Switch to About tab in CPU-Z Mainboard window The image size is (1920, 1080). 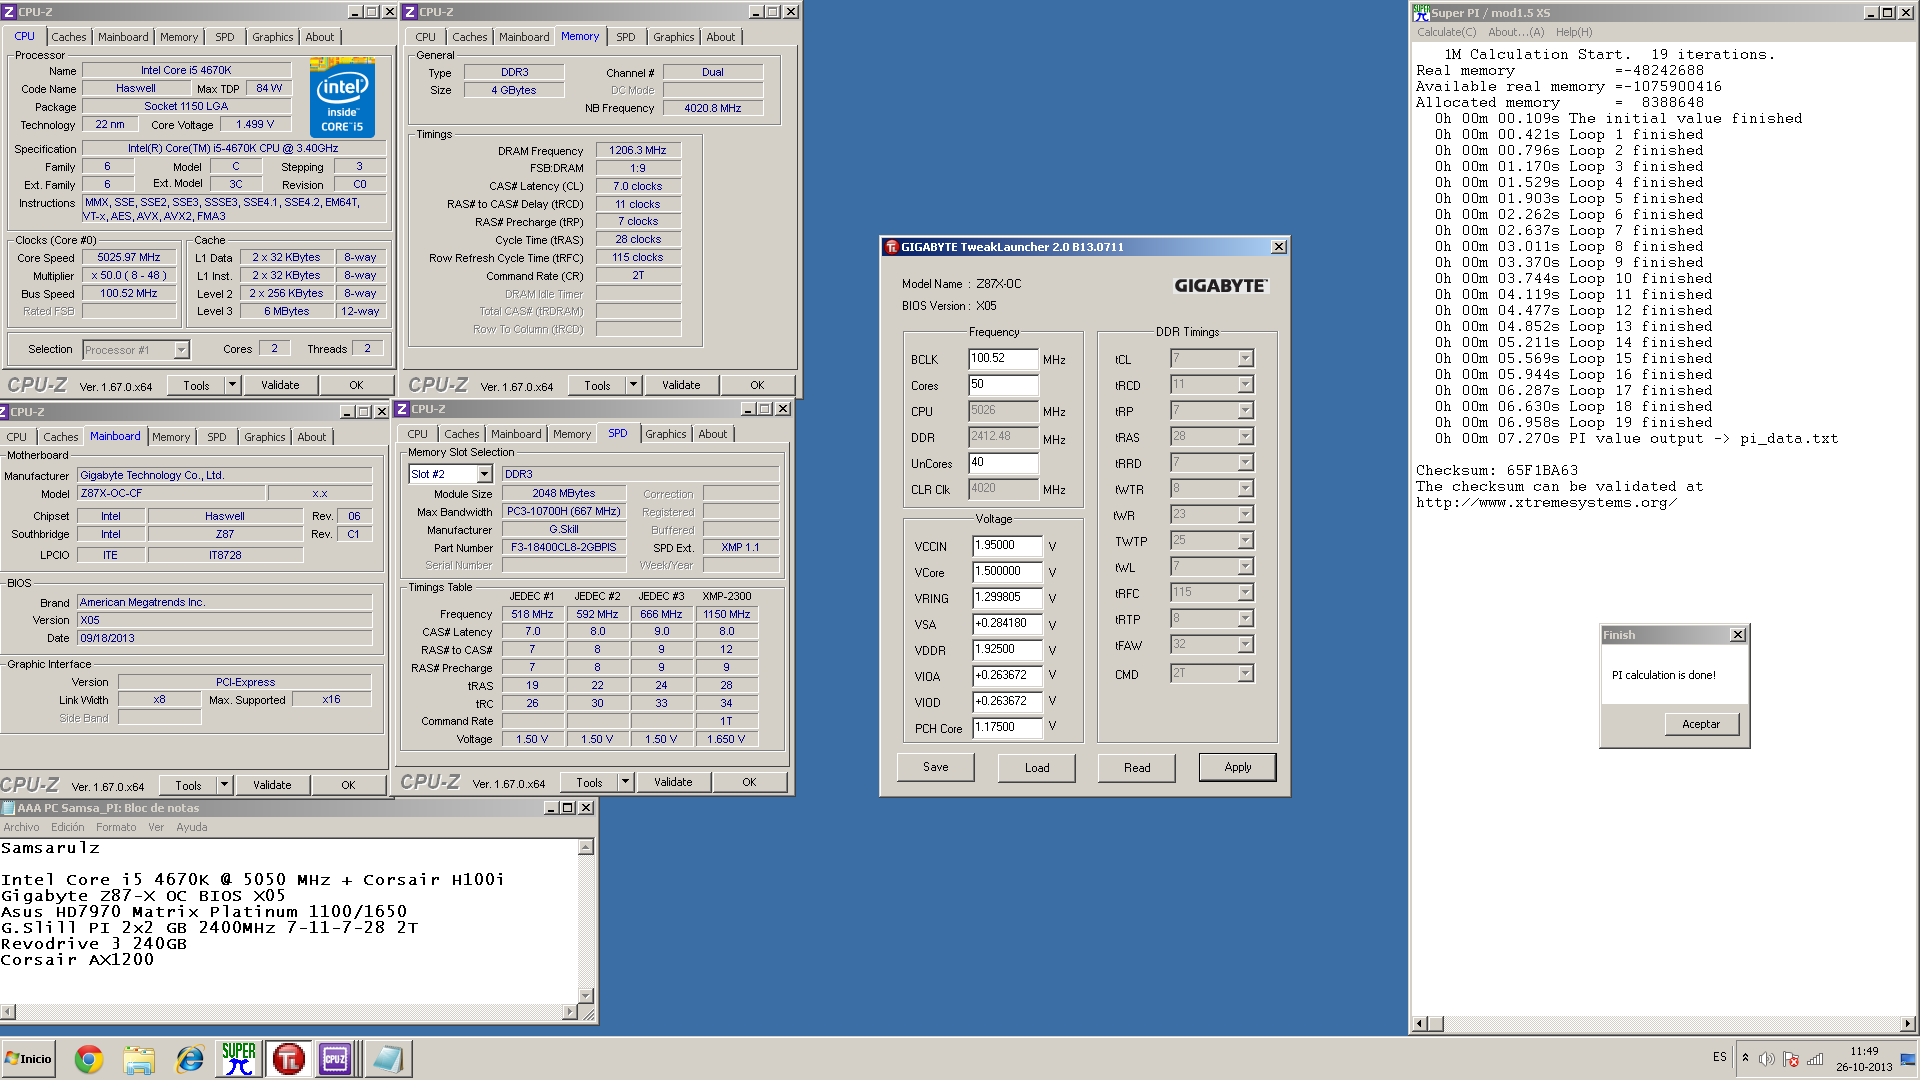[x=311, y=437]
